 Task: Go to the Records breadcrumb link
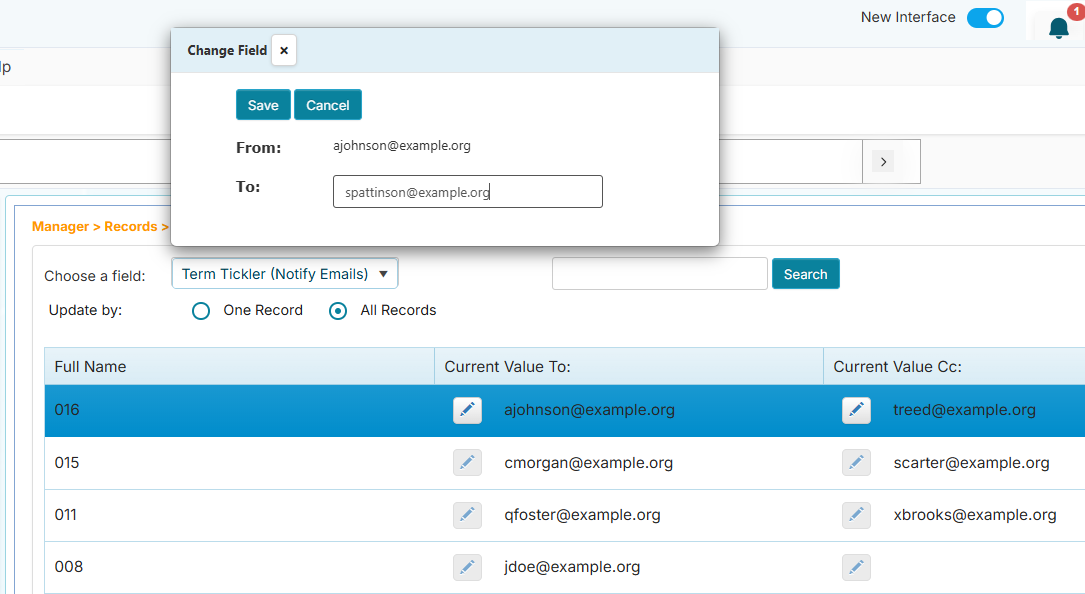coord(130,227)
